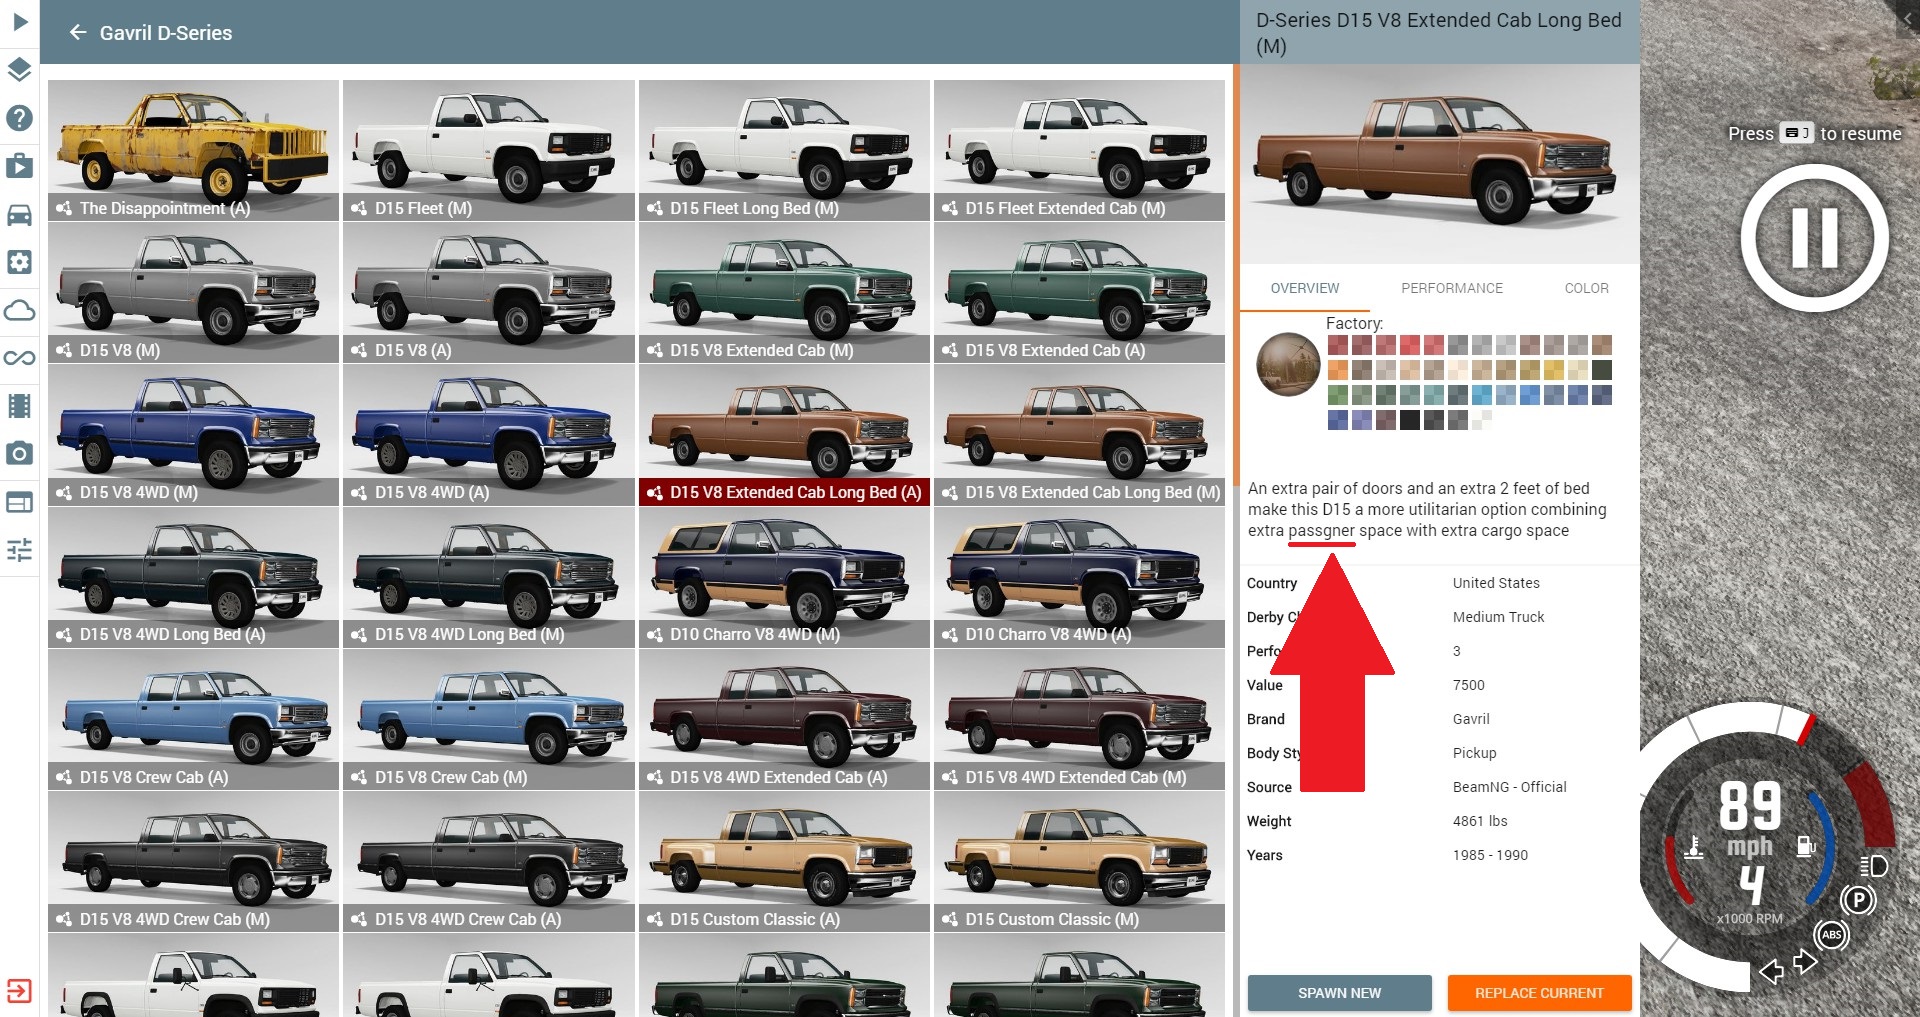The width and height of the screenshot is (1920, 1017).
Task: Select The Disappointment (A) thumbnail
Action: click(x=193, y=150)
